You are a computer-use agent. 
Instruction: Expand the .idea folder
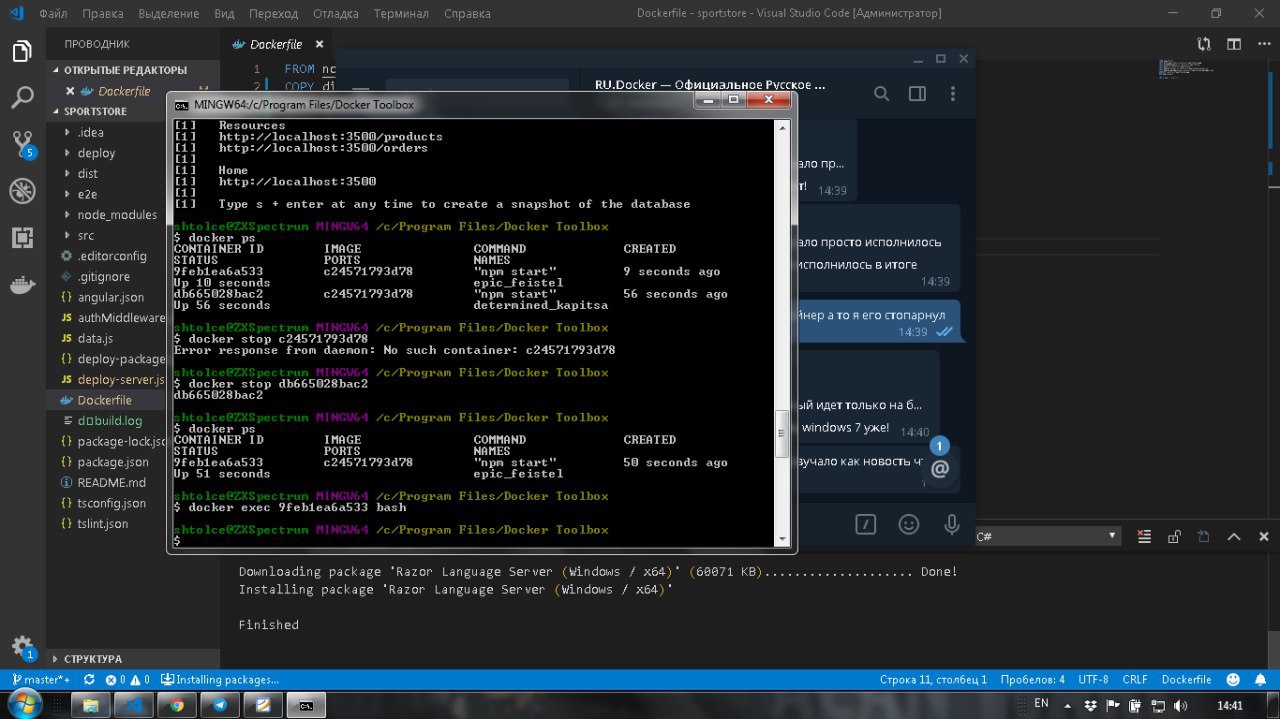[x=90, y=132]
